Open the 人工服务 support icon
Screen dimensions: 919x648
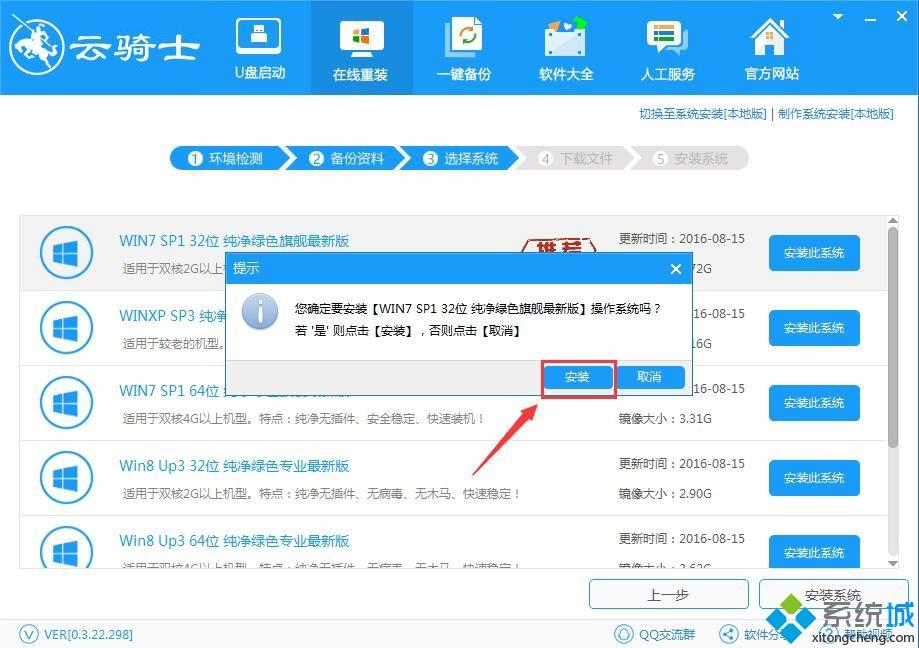pos(667,38)
